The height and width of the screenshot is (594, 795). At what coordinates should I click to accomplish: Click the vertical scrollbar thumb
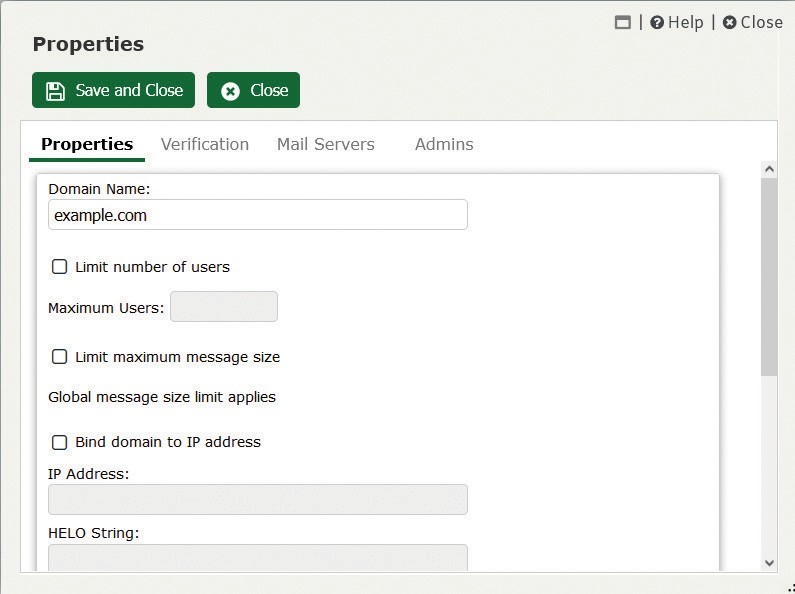(769, 276)
